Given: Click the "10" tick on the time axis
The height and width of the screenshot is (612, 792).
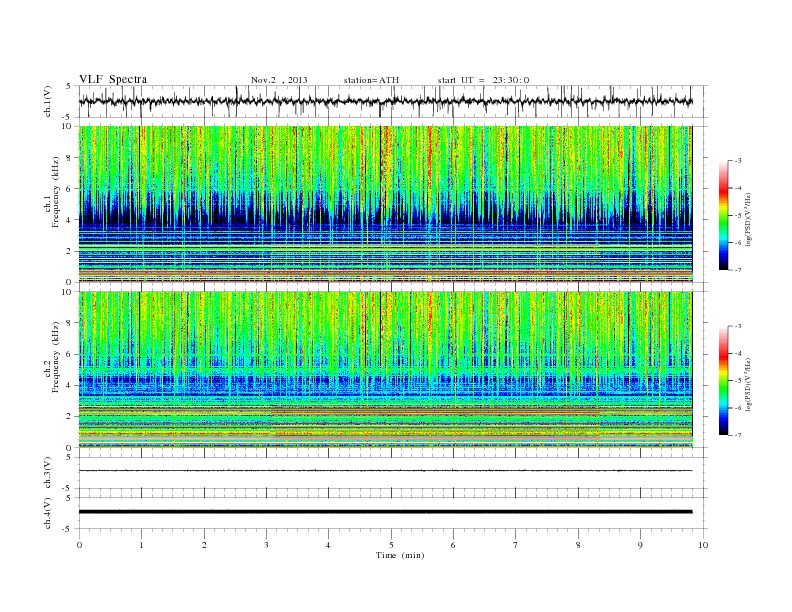Looking at the screenshot, I should pyautogui.click(x=703, y=545).
